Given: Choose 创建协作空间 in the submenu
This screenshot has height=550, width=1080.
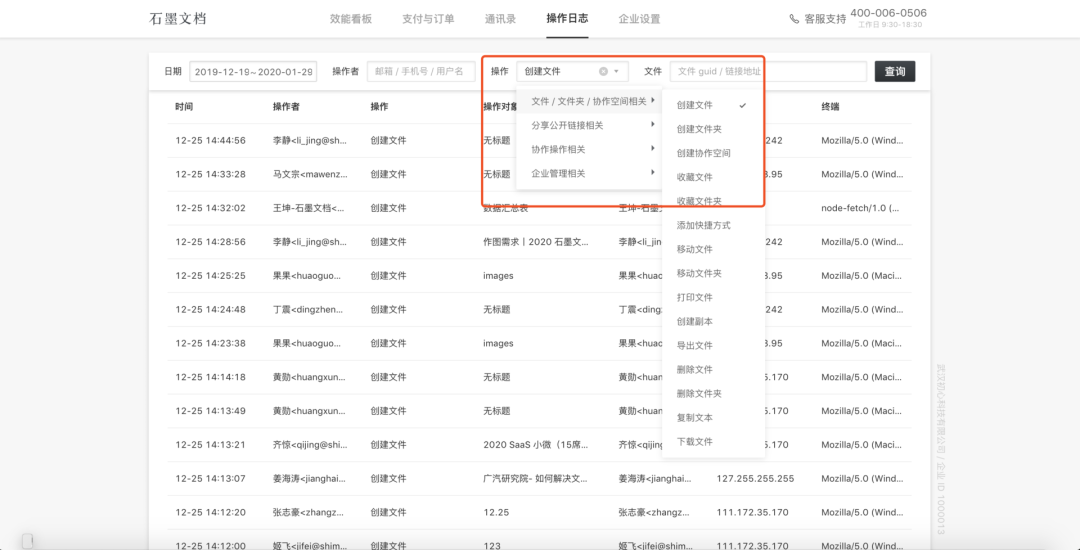Looking at the screenshot, I should click(x=703, y=153).
